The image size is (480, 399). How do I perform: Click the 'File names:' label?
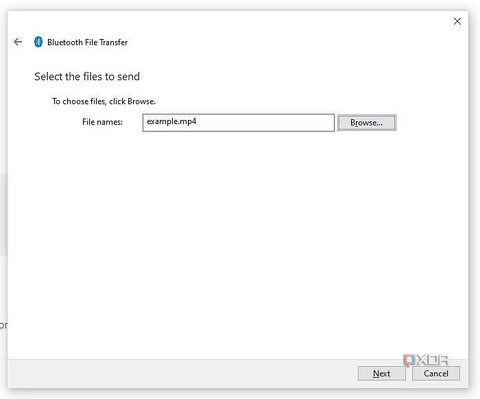coord(102,122)
